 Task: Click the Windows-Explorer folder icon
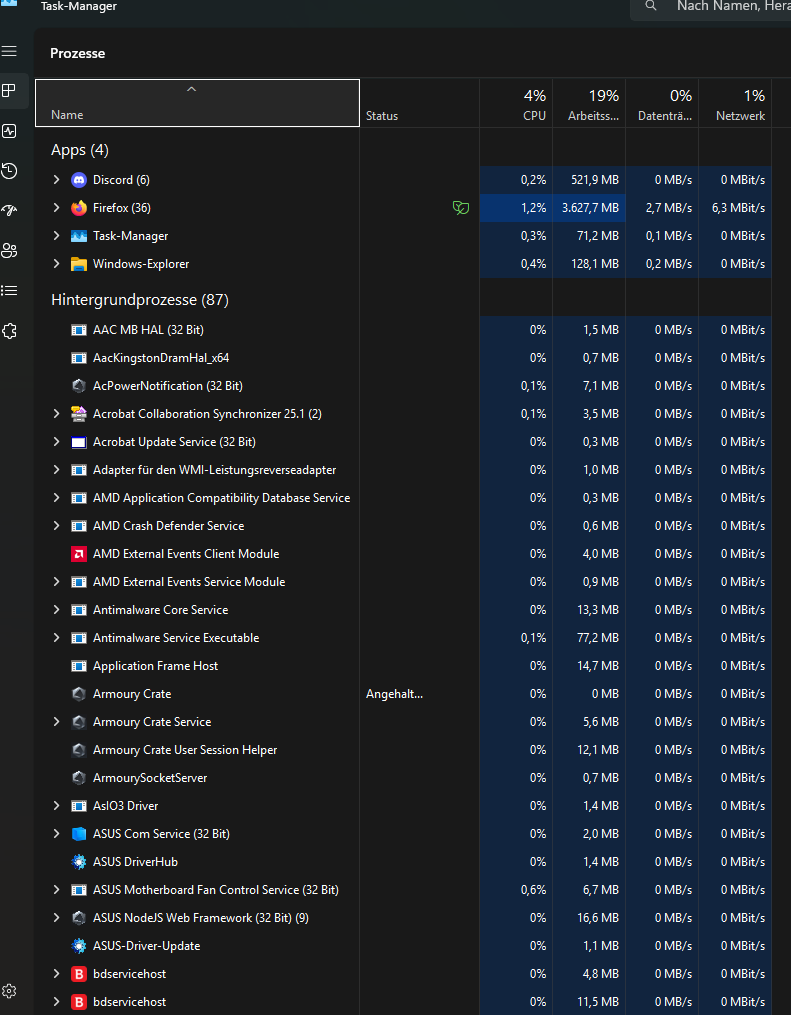(x=79, y=264)
